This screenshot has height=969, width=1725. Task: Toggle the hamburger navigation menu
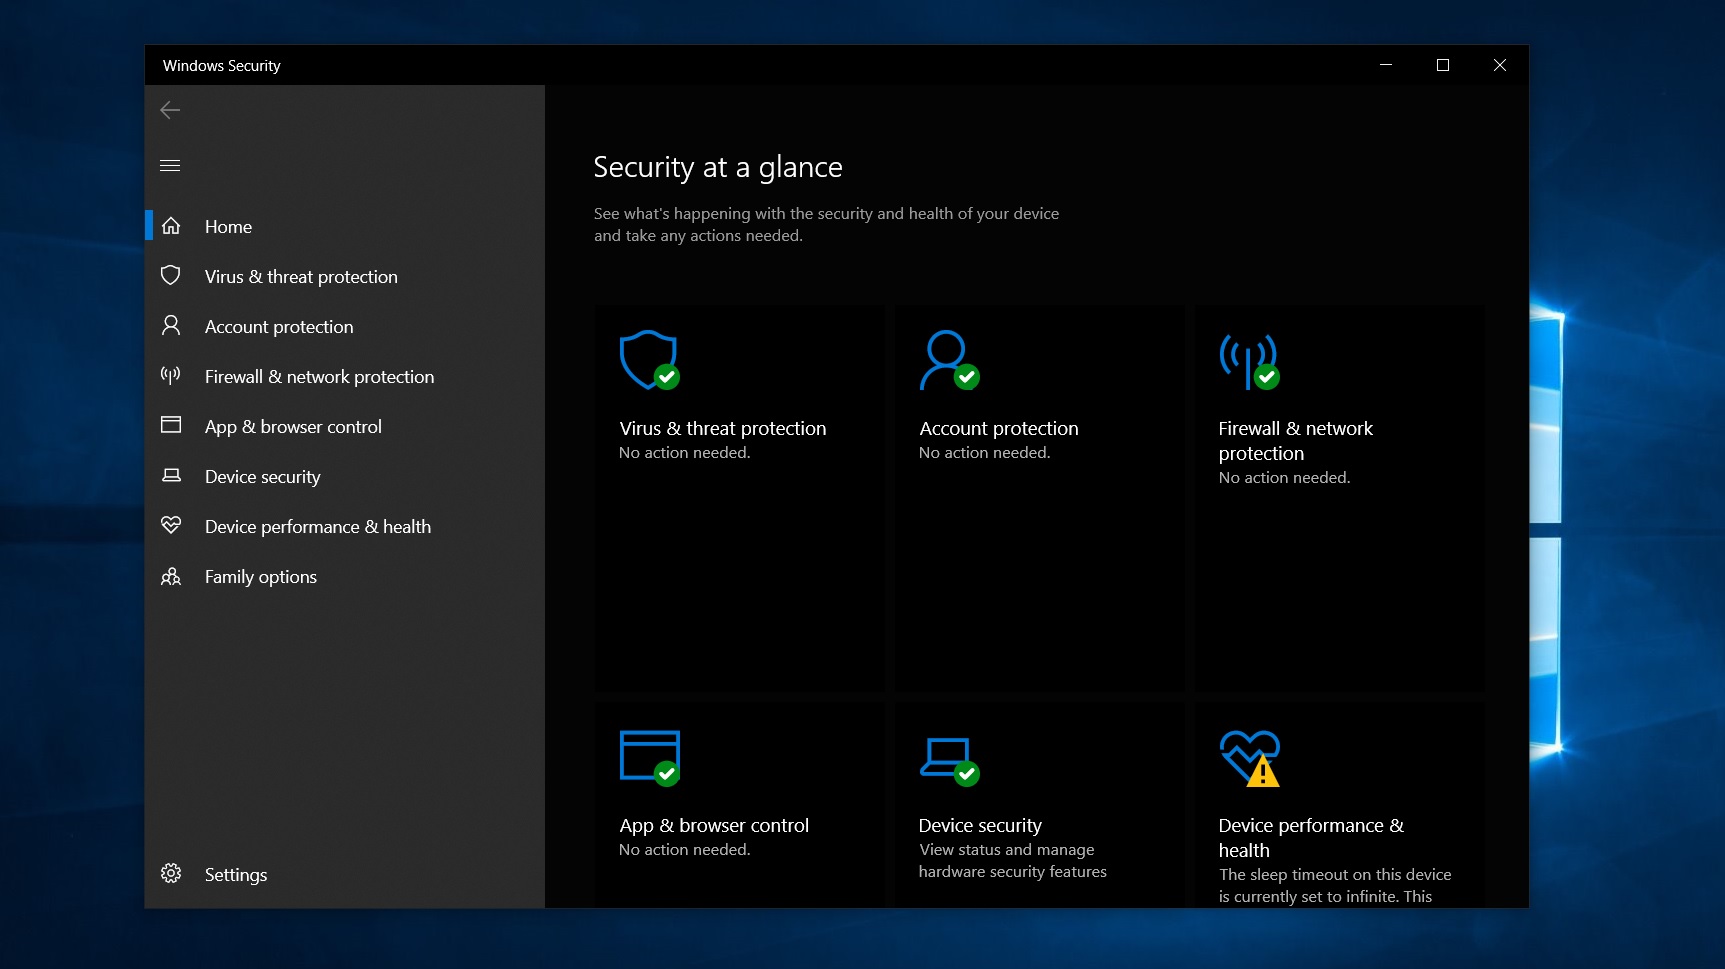tap(170, 165)
